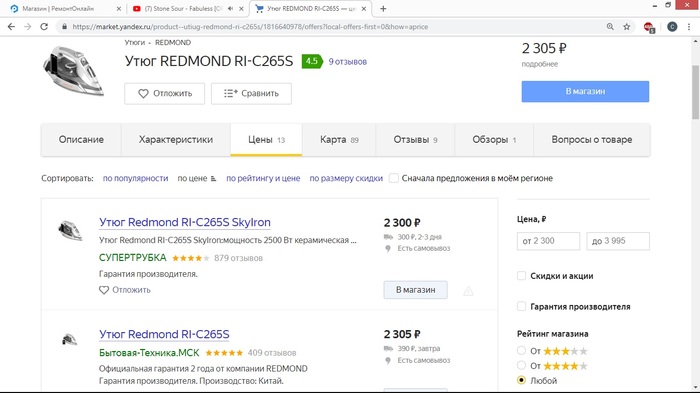Click delivery text 300 ₽, 2-3 дня
The height and width of the screenshot is (393, 700).
pyautogui.click(x=420, y=237)
